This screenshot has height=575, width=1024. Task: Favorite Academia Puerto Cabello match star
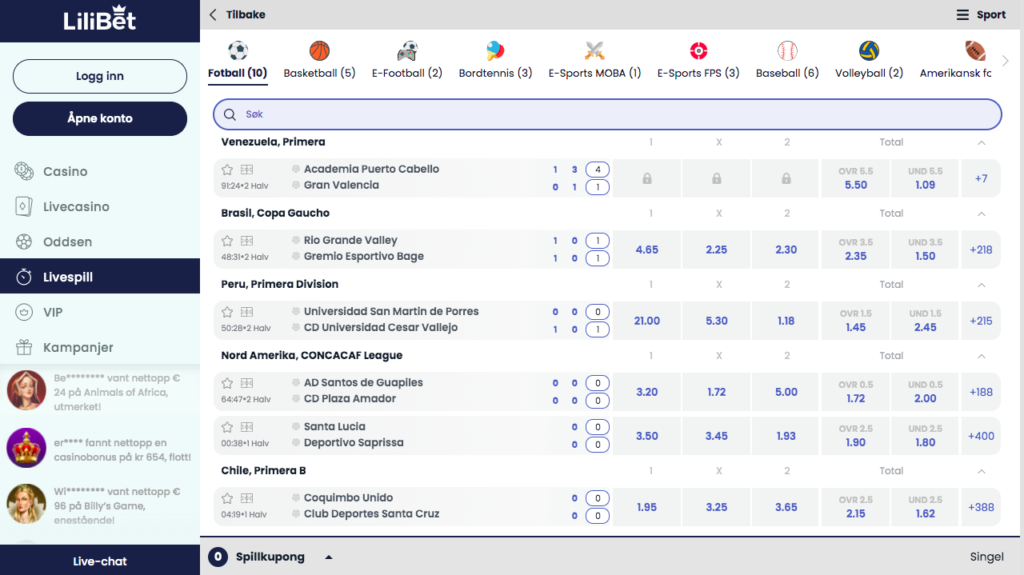pyautogui.click(x=227, y=170)
